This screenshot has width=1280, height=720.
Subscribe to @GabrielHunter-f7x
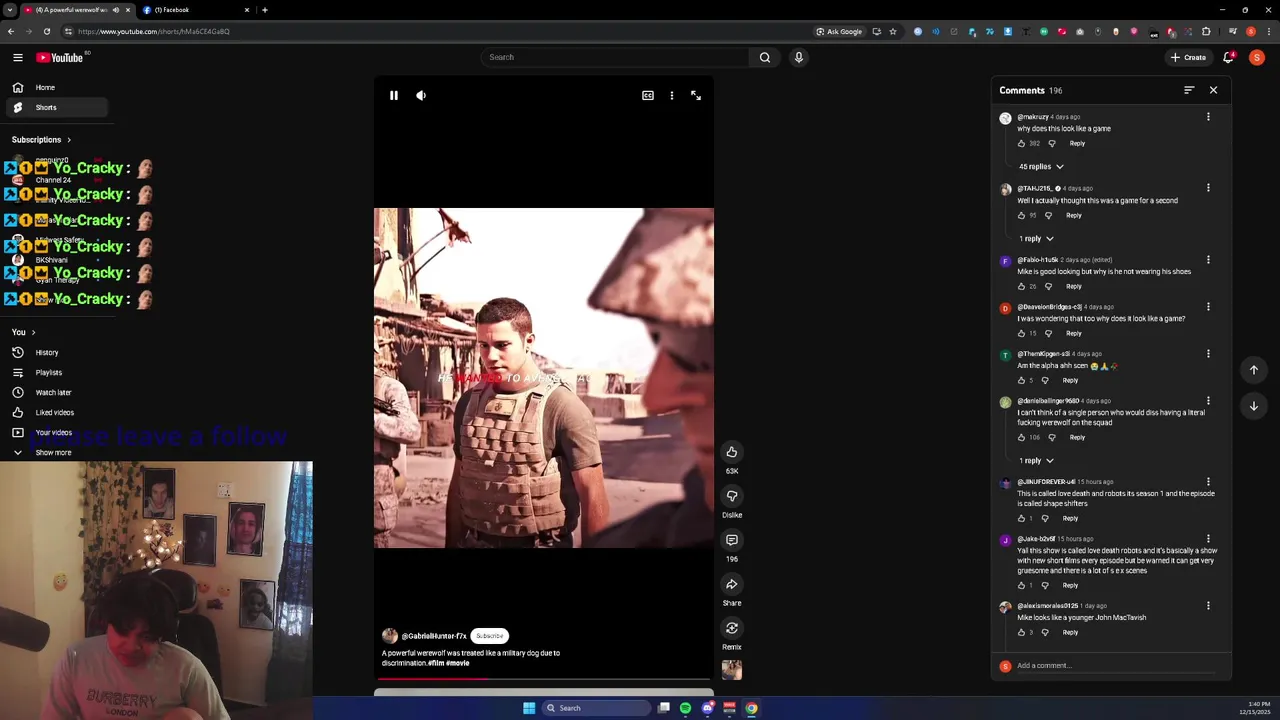489,636
